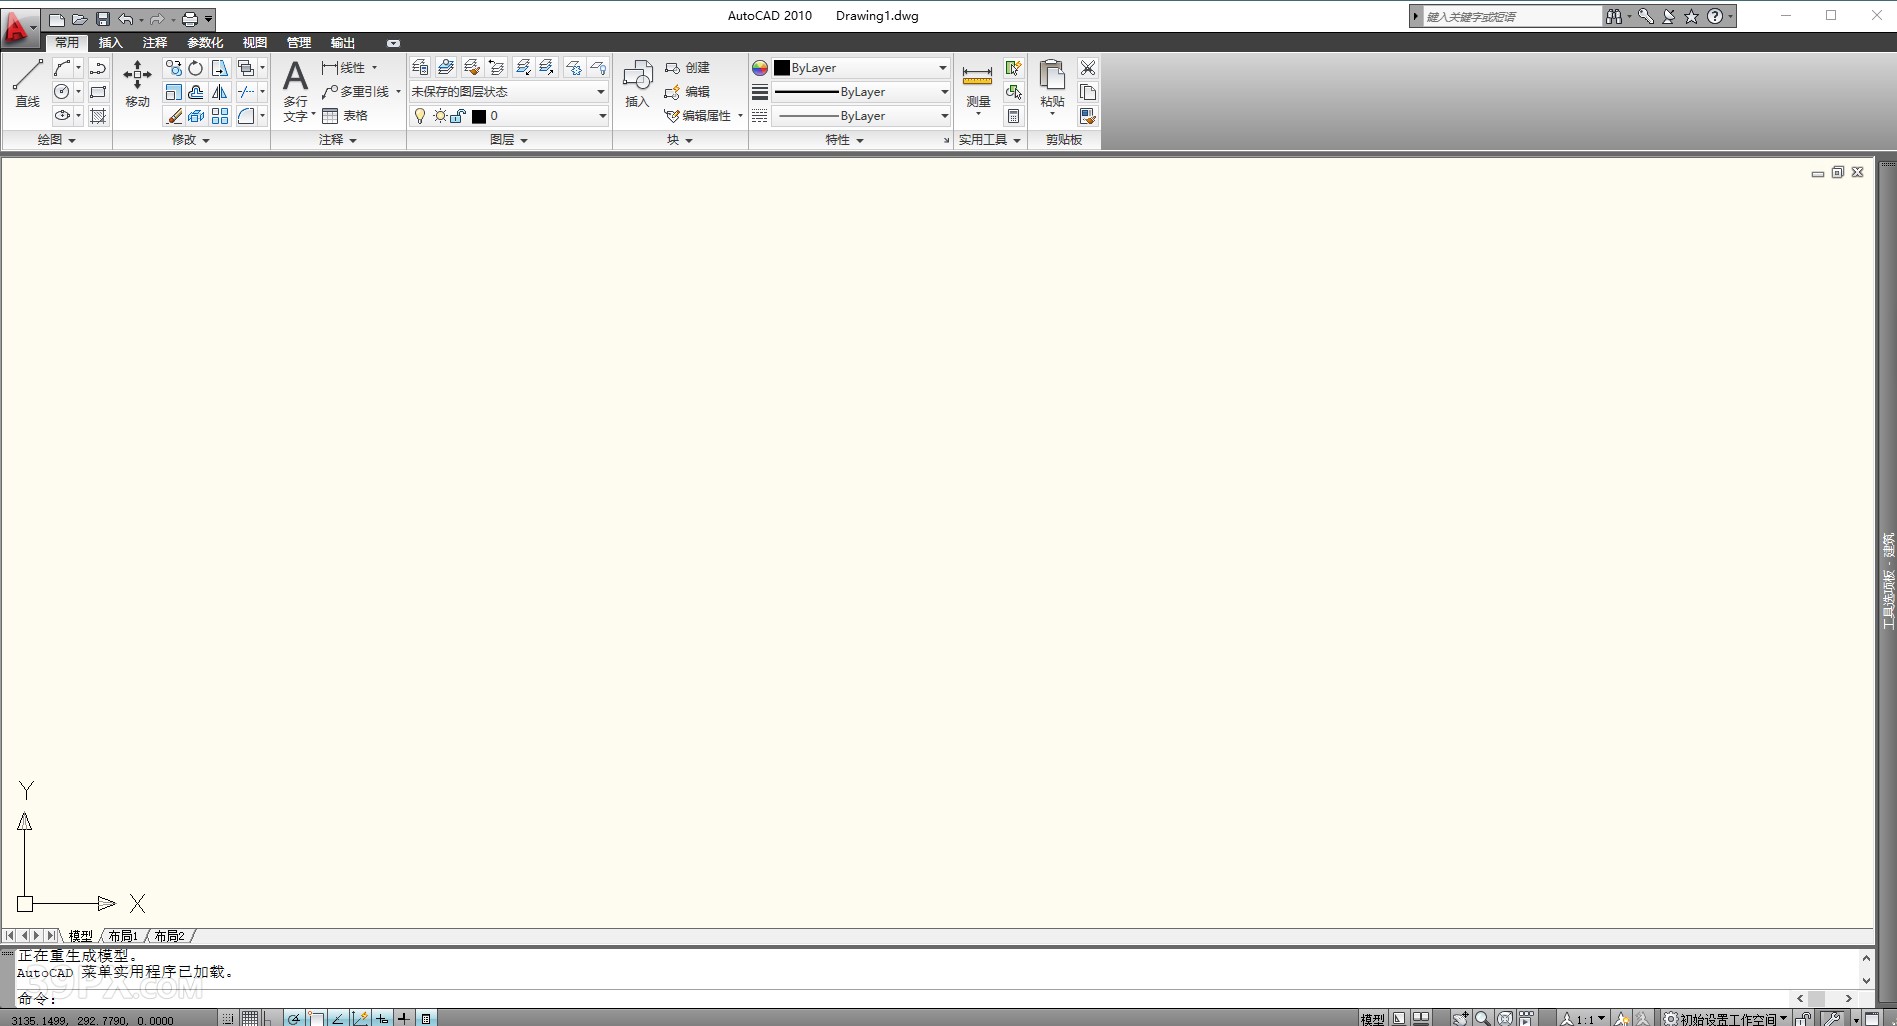Click the Erase brush icon in 修改 panel
Viewport: 1897px width, 1026px height.
coord(173,117)
